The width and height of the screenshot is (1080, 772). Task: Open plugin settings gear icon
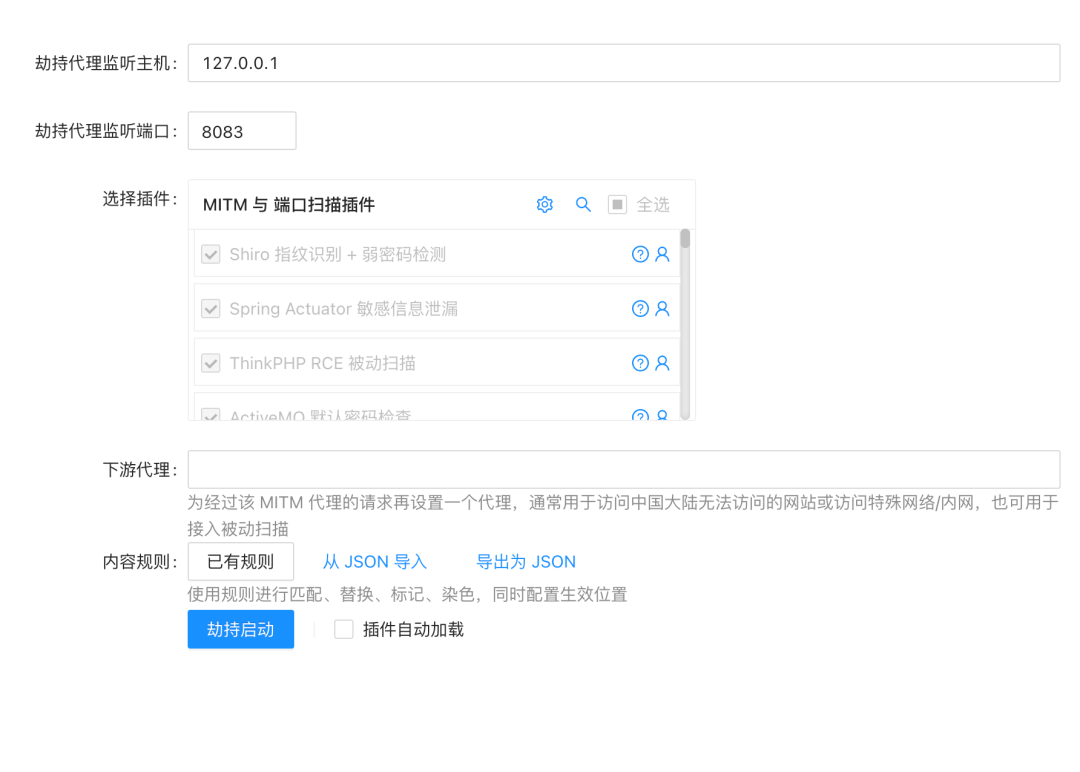point(545,205)
